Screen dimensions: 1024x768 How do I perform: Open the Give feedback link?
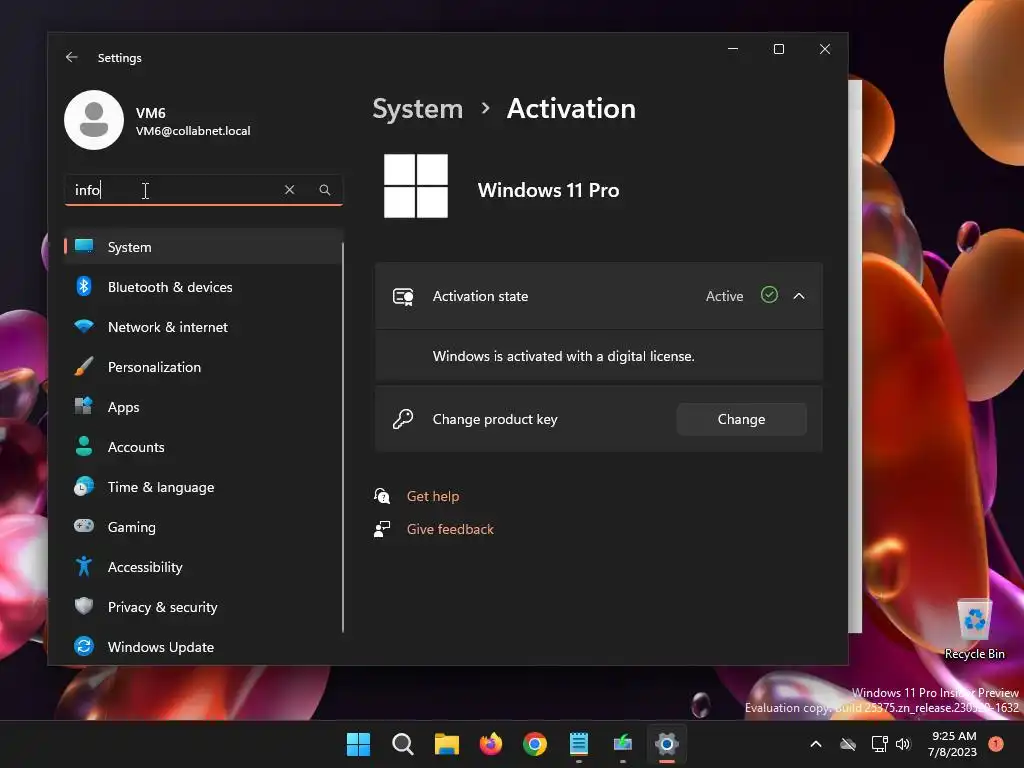tap(450, 529)
